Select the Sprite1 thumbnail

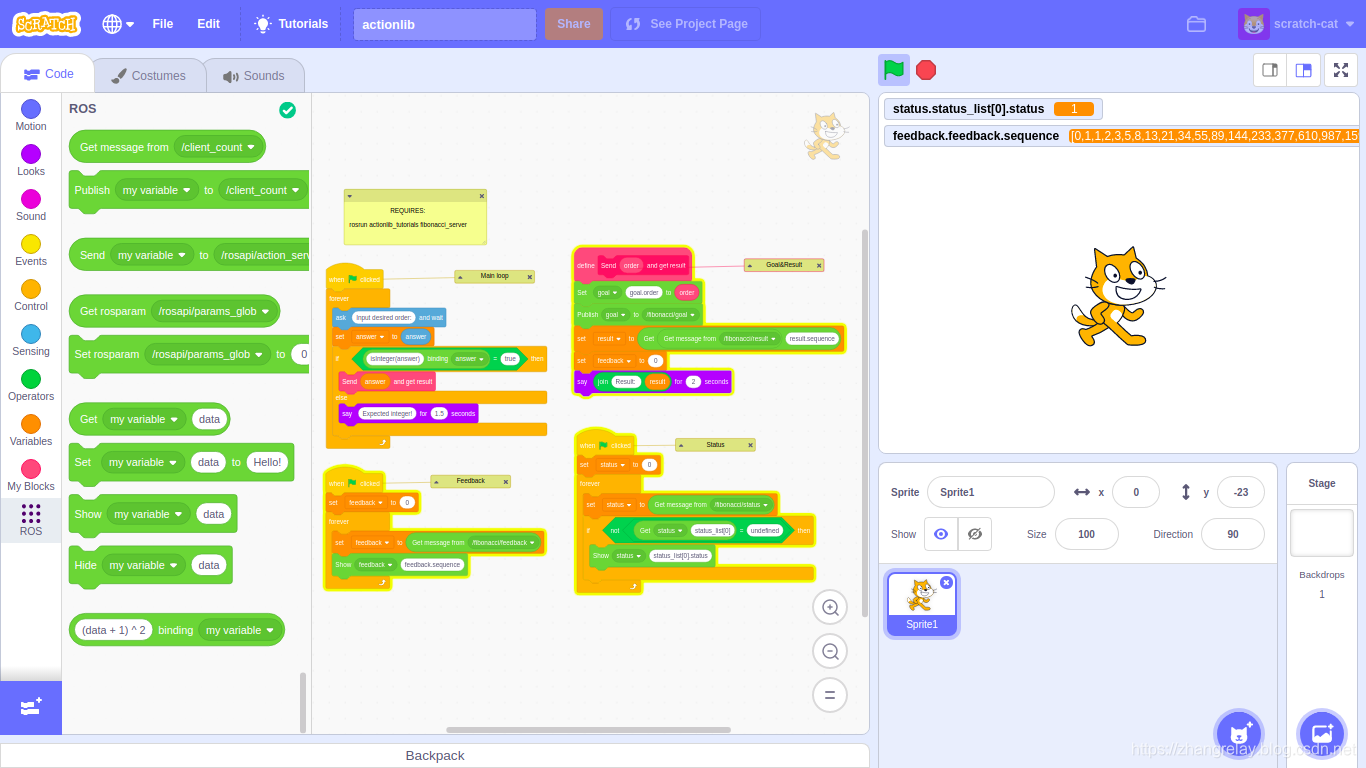click(x=922, y=603)
